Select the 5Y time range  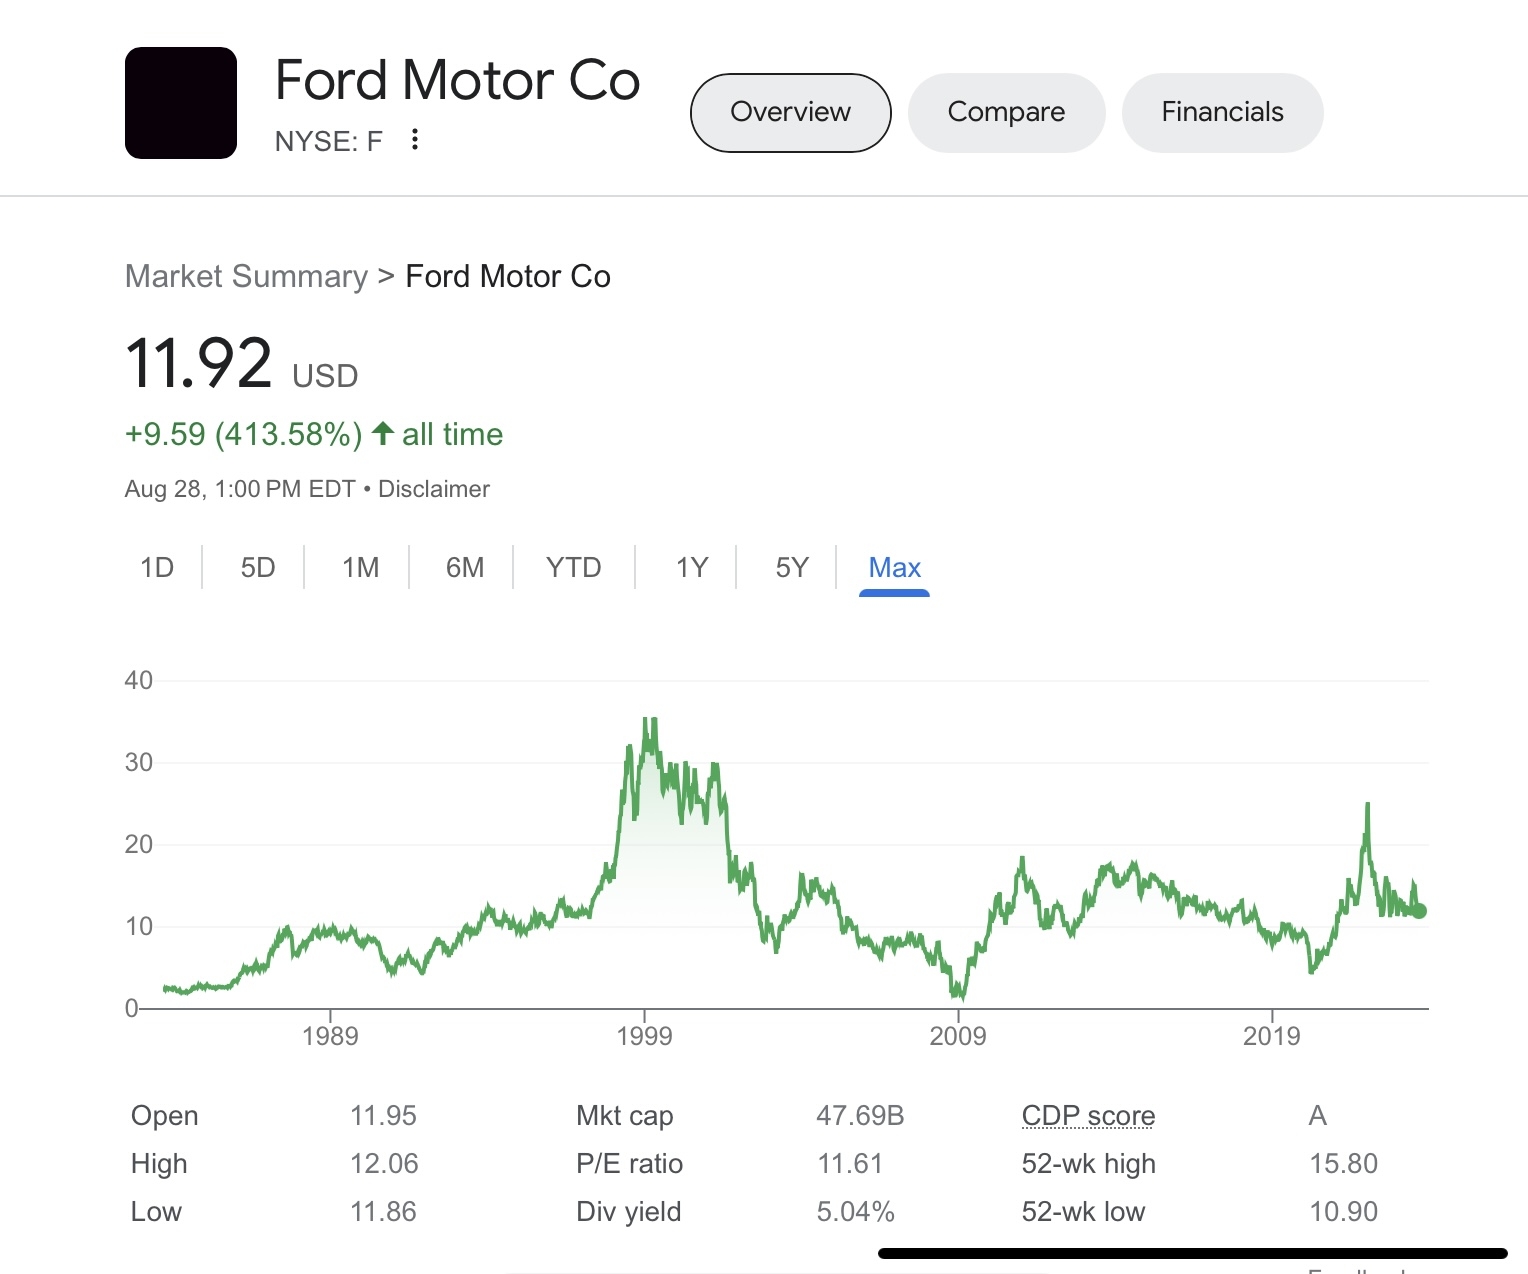[791, 568]
